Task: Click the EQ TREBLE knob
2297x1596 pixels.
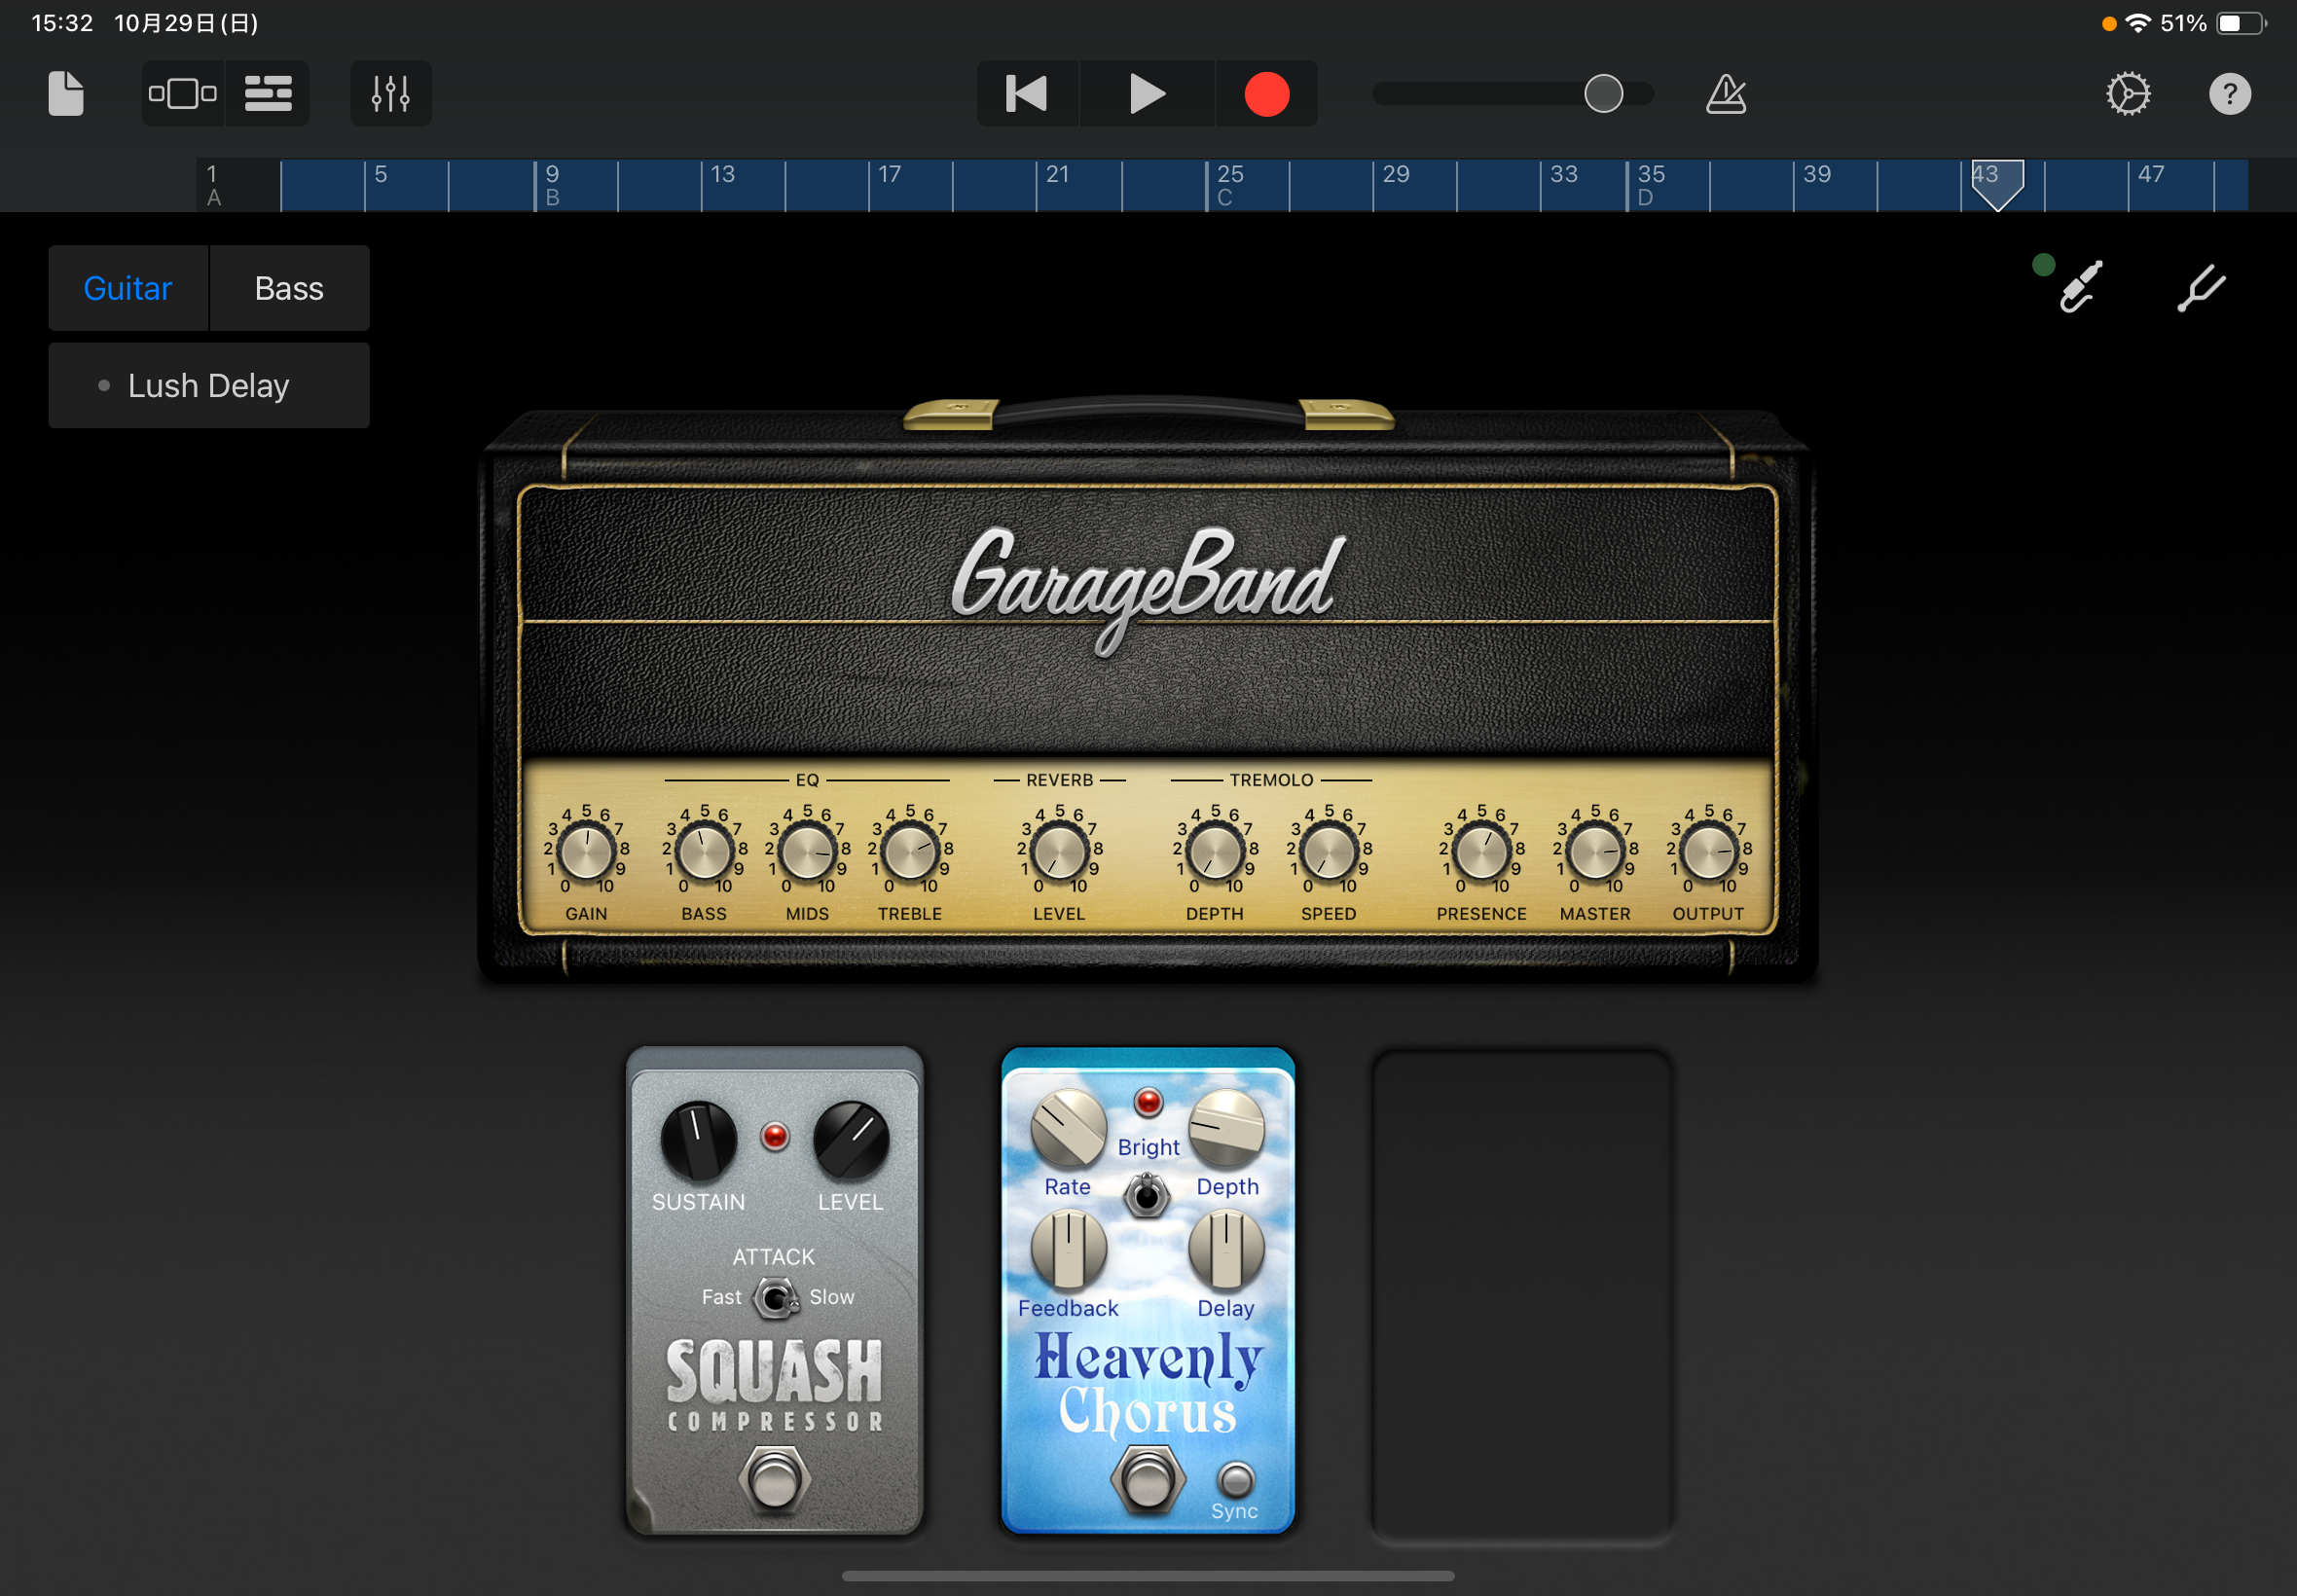Action: 910,852
